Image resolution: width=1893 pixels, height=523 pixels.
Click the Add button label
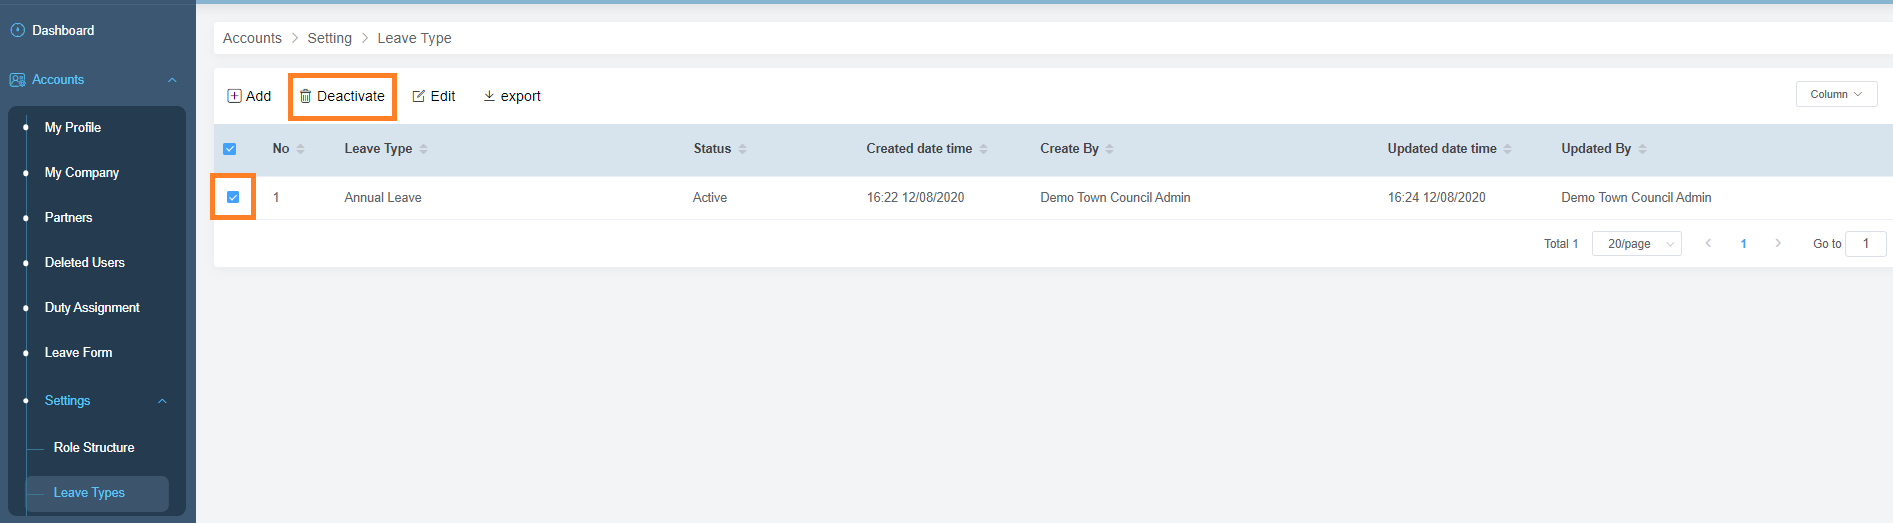click(x=258, y=96)
